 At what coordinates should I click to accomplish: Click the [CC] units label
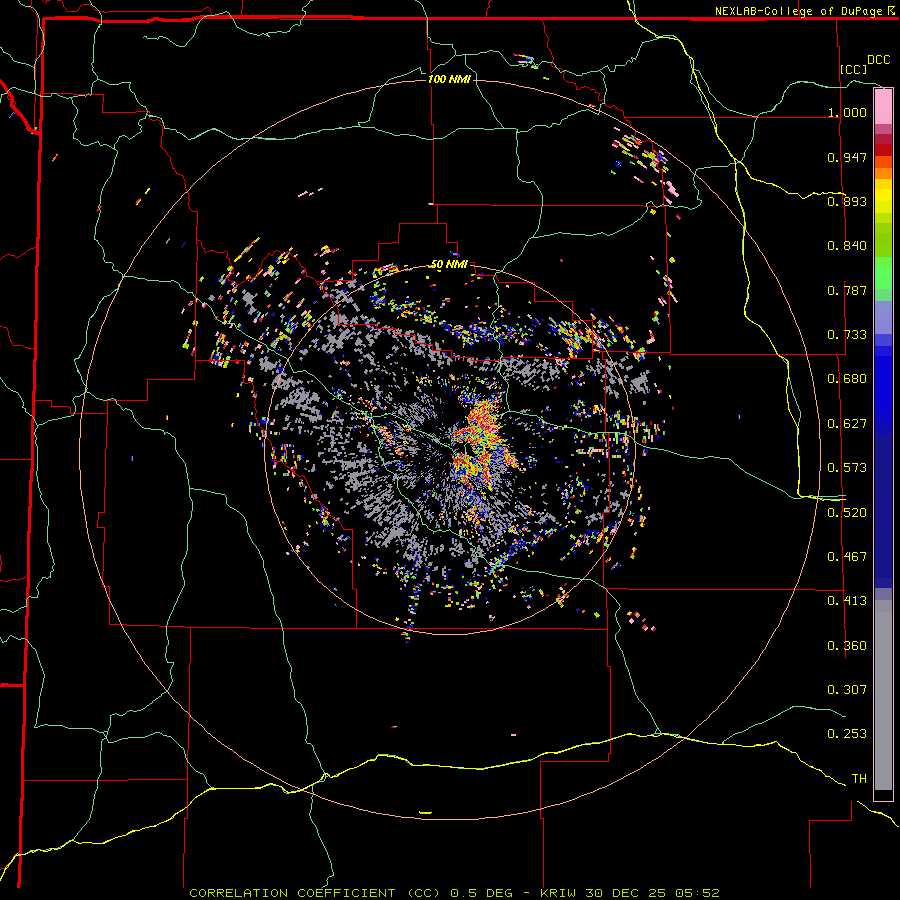(x=853, y=69)
